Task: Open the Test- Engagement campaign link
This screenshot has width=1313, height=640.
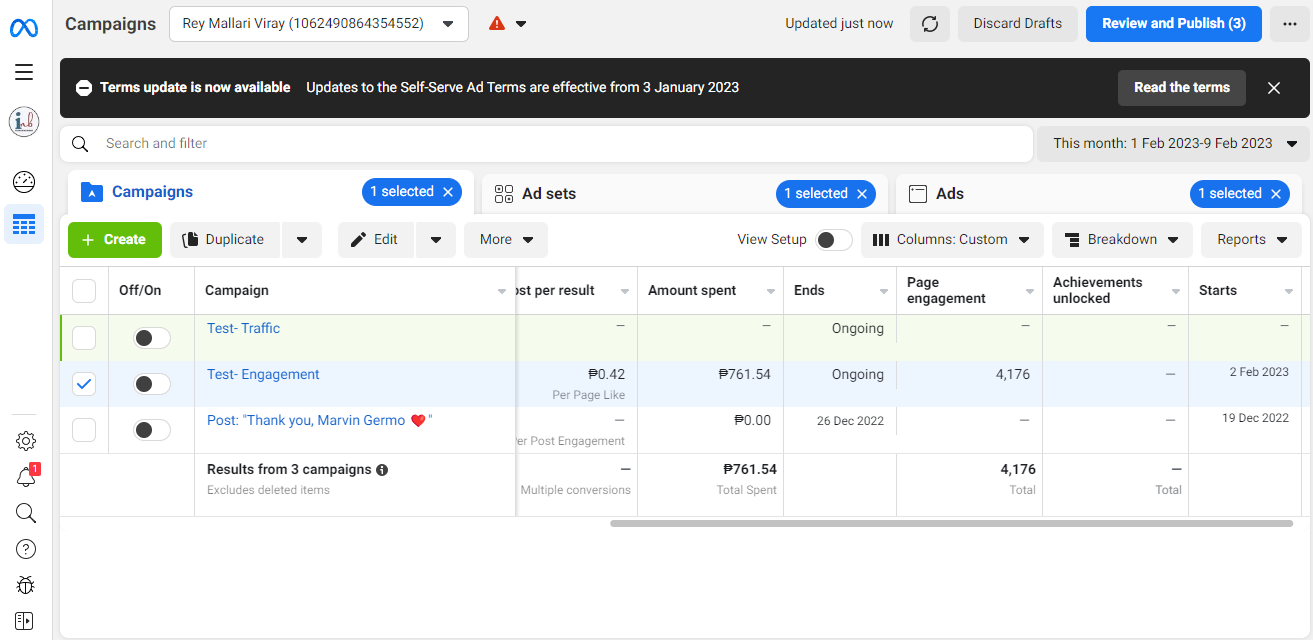Action: coord(263,374)
